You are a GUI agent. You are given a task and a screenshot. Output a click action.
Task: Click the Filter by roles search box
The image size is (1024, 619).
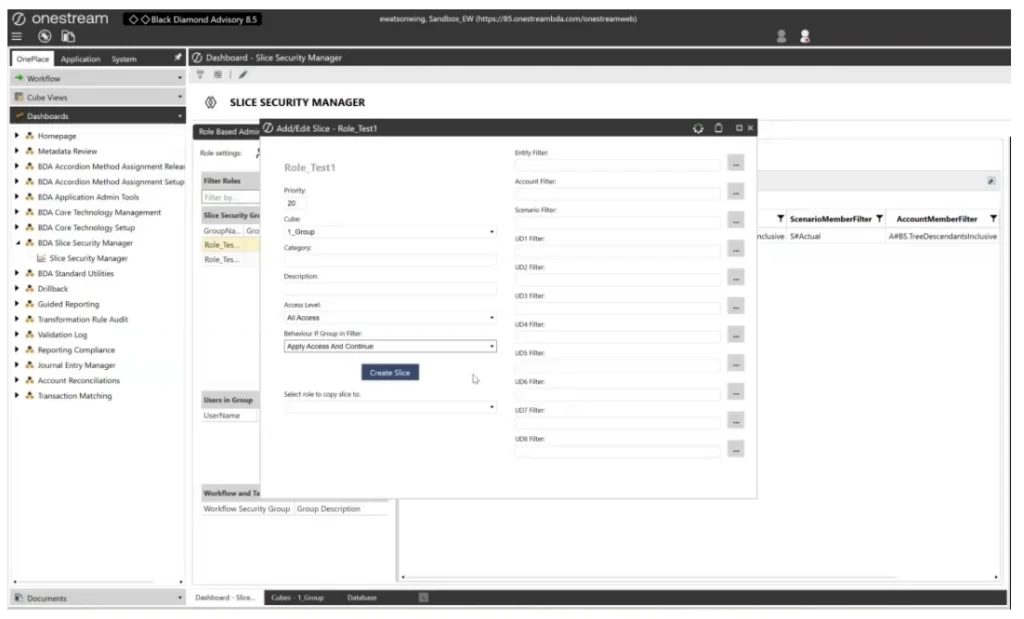(x=231, y=197)
